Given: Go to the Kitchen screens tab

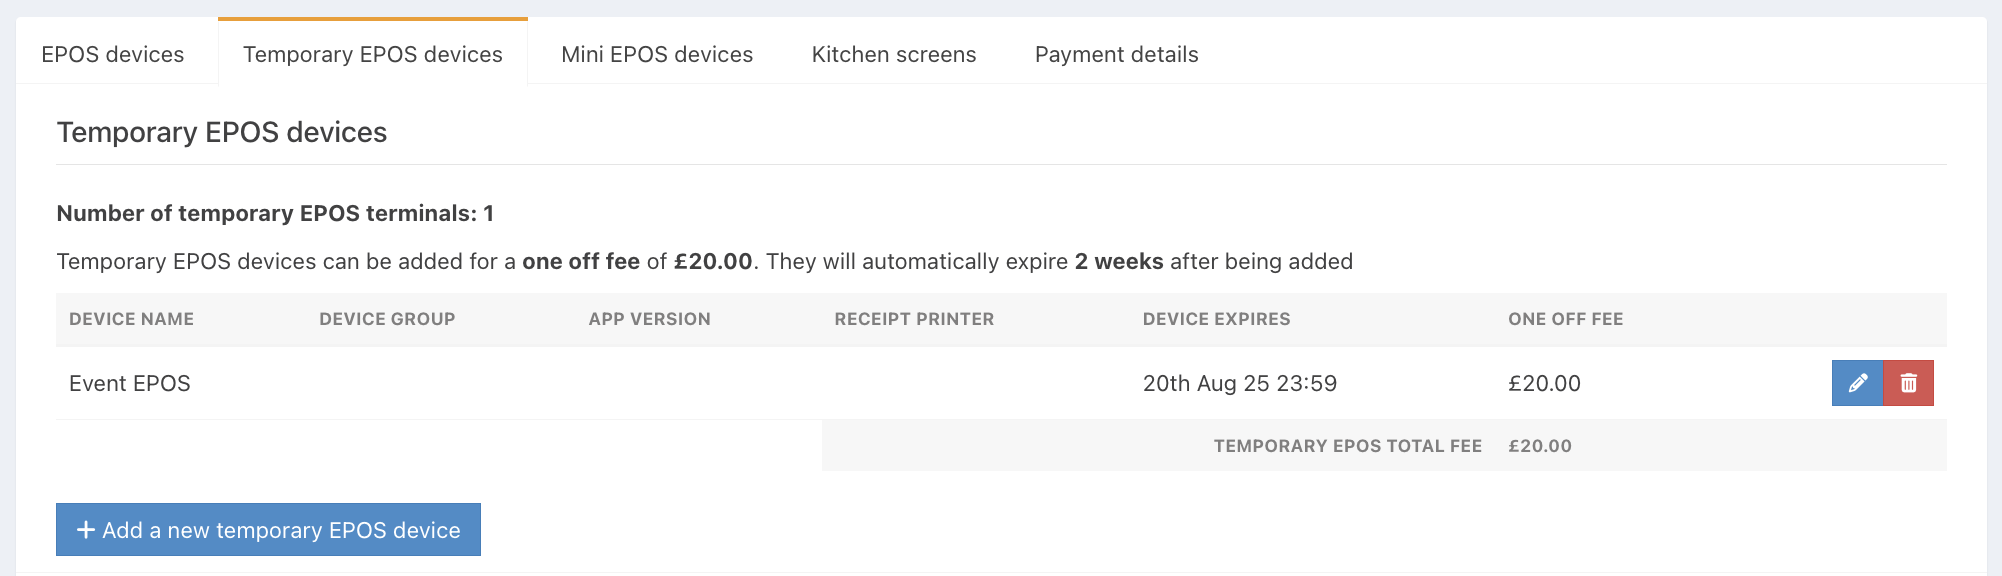Looking at the screenshot, I should 894,54.
